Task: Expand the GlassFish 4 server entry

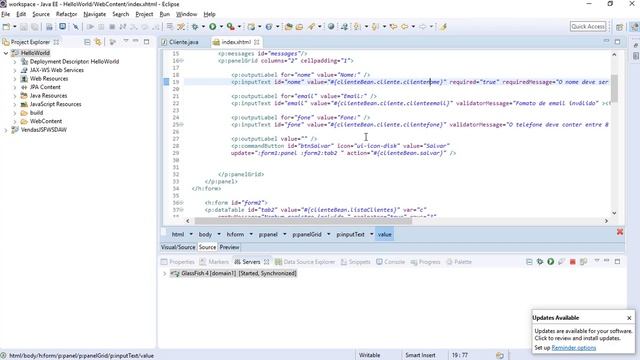Action: 164,273
